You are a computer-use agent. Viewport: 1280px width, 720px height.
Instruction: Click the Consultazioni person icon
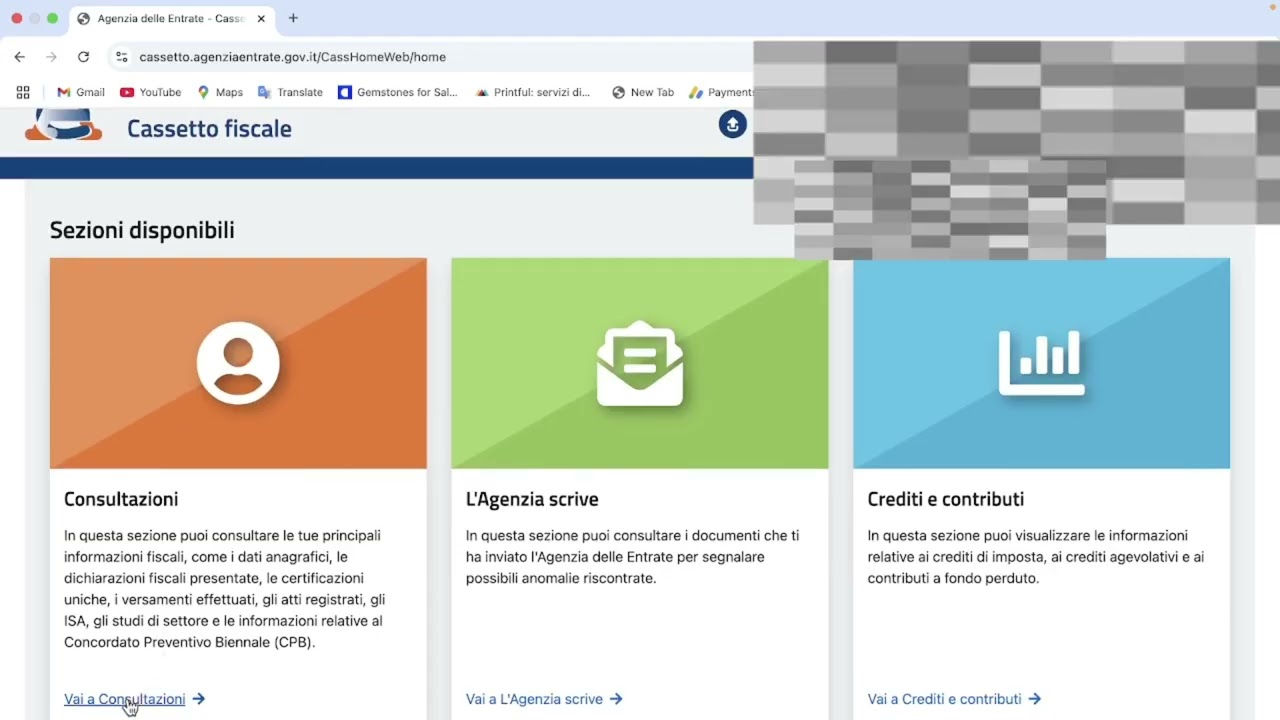coord(238,362)
